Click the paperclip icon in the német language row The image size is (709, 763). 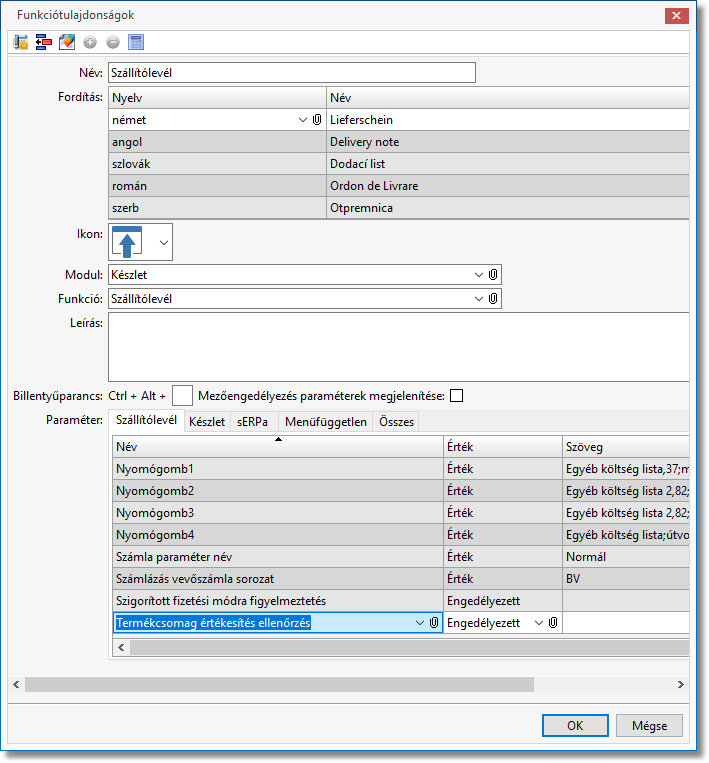317,119
